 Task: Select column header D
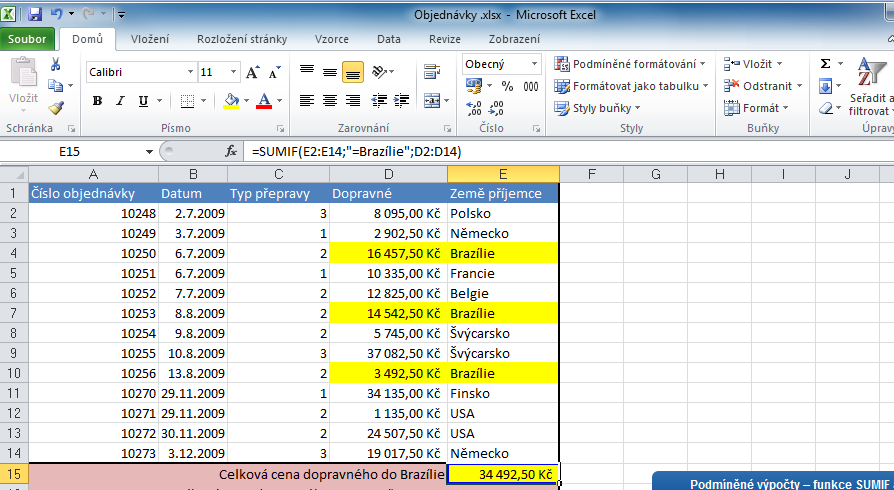(x=388, y=174)
